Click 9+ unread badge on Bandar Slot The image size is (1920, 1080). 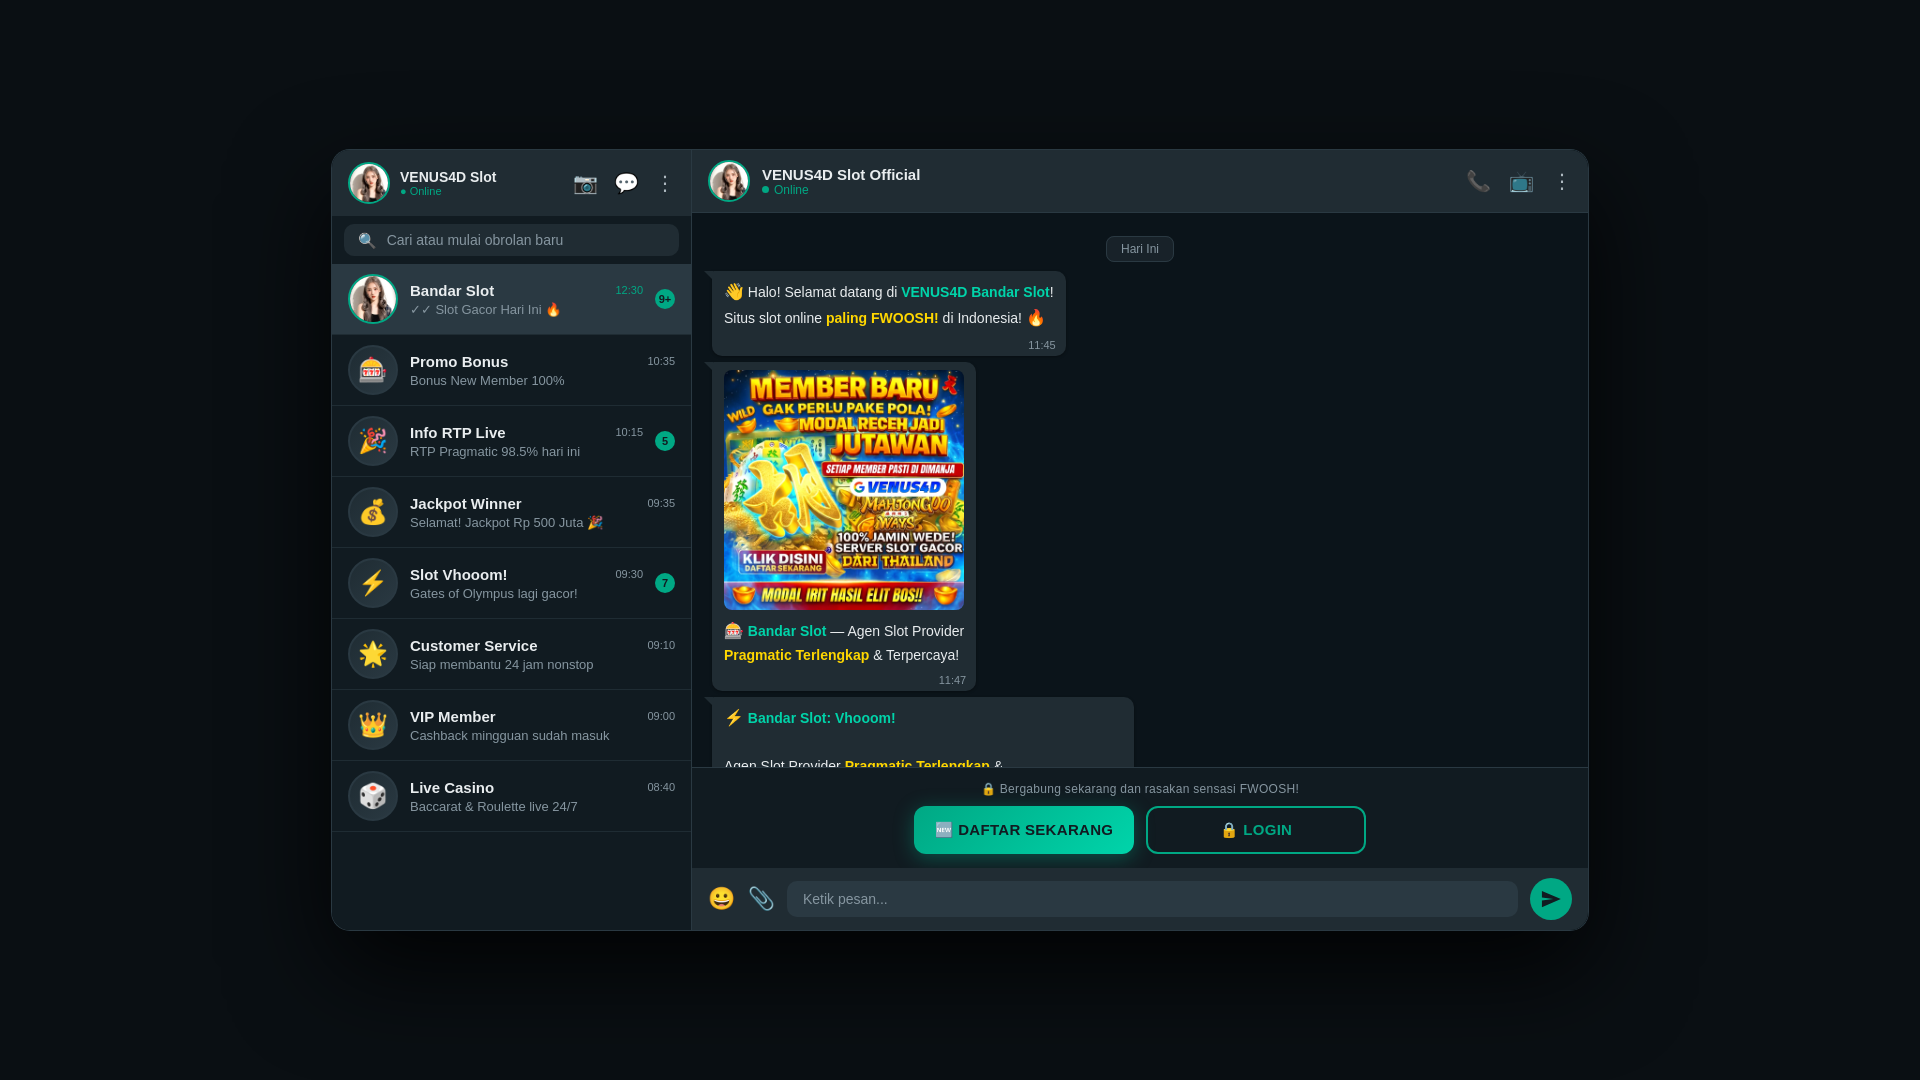coord(665,299)
